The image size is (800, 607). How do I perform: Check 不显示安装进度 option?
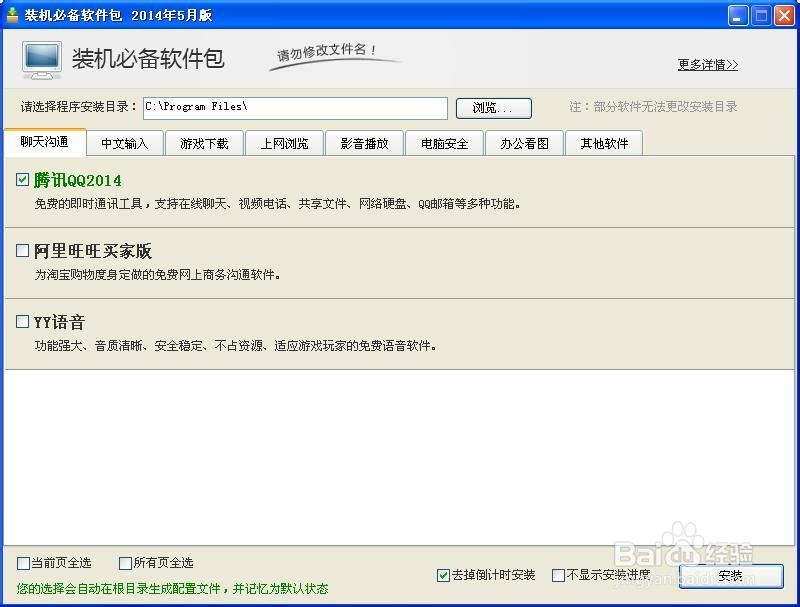click(x=558, y=575)
